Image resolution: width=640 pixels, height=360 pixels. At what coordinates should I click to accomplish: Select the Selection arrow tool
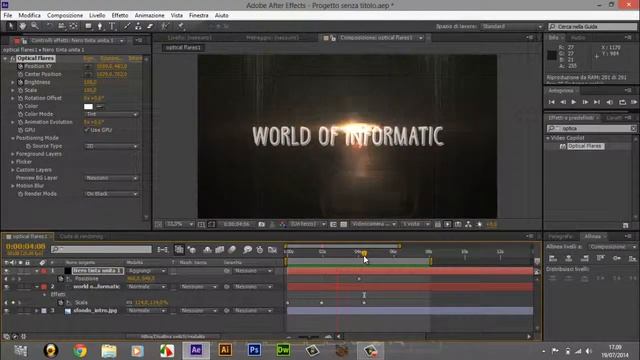[x=11, y=26]
